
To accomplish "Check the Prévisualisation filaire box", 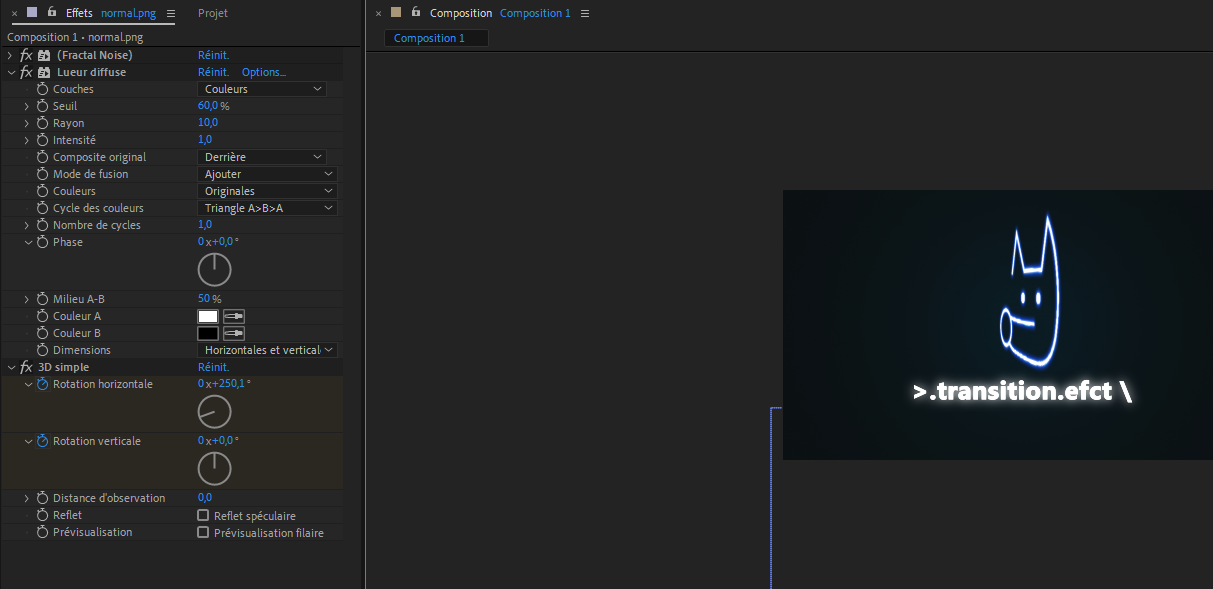I will pyautogui.click(x=203, y=533).
